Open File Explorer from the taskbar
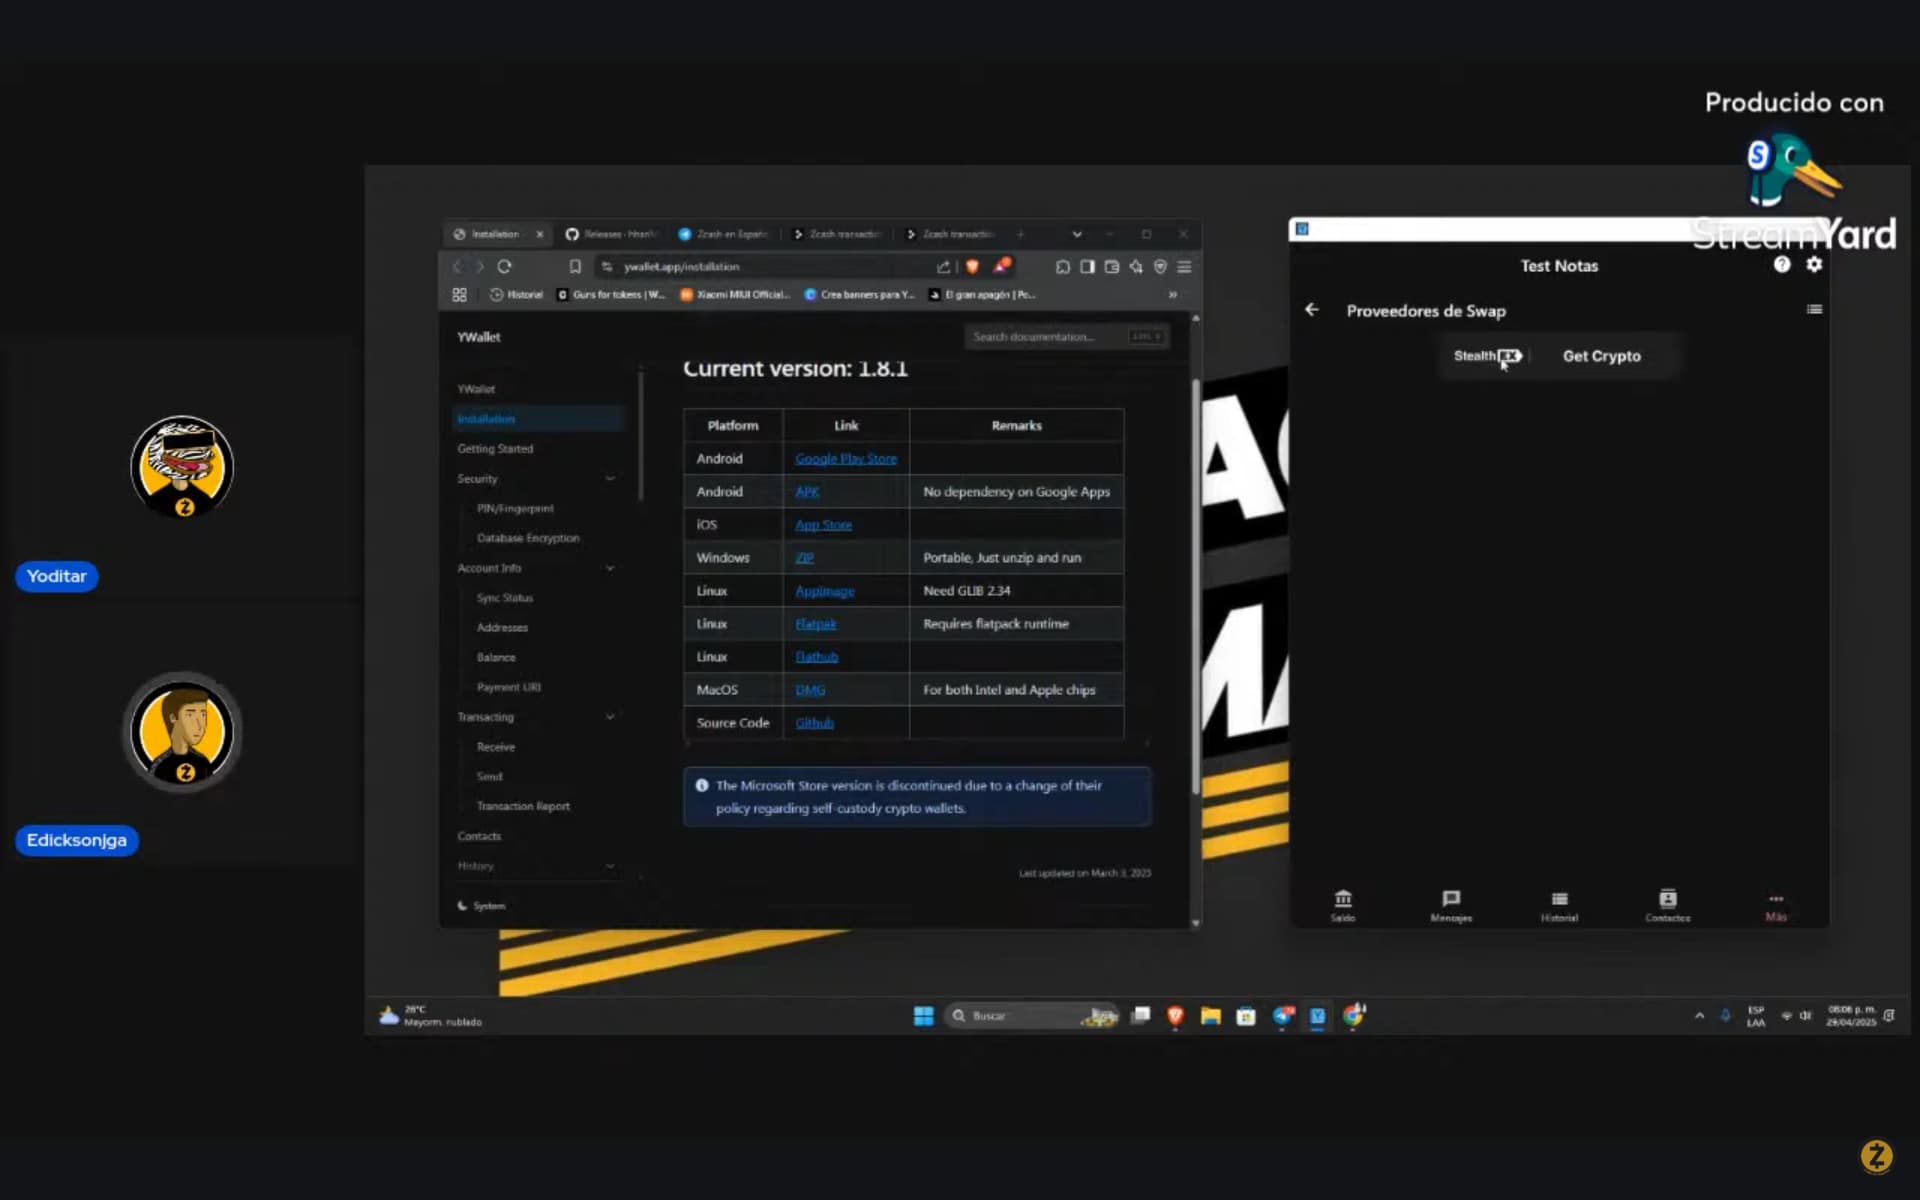 pyautogui.click(x=1211, y=1016)
